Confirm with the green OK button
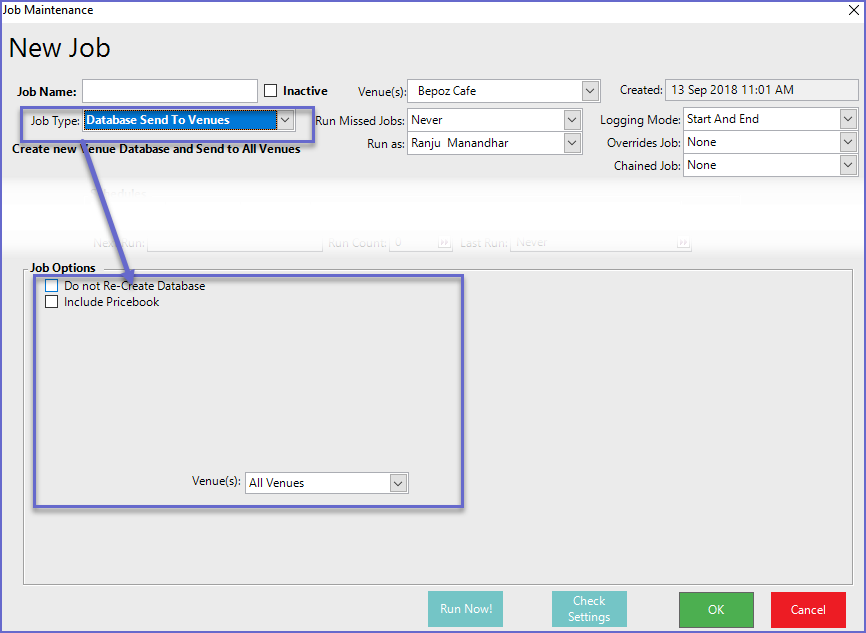866x633 pixels. coord(716,609)
